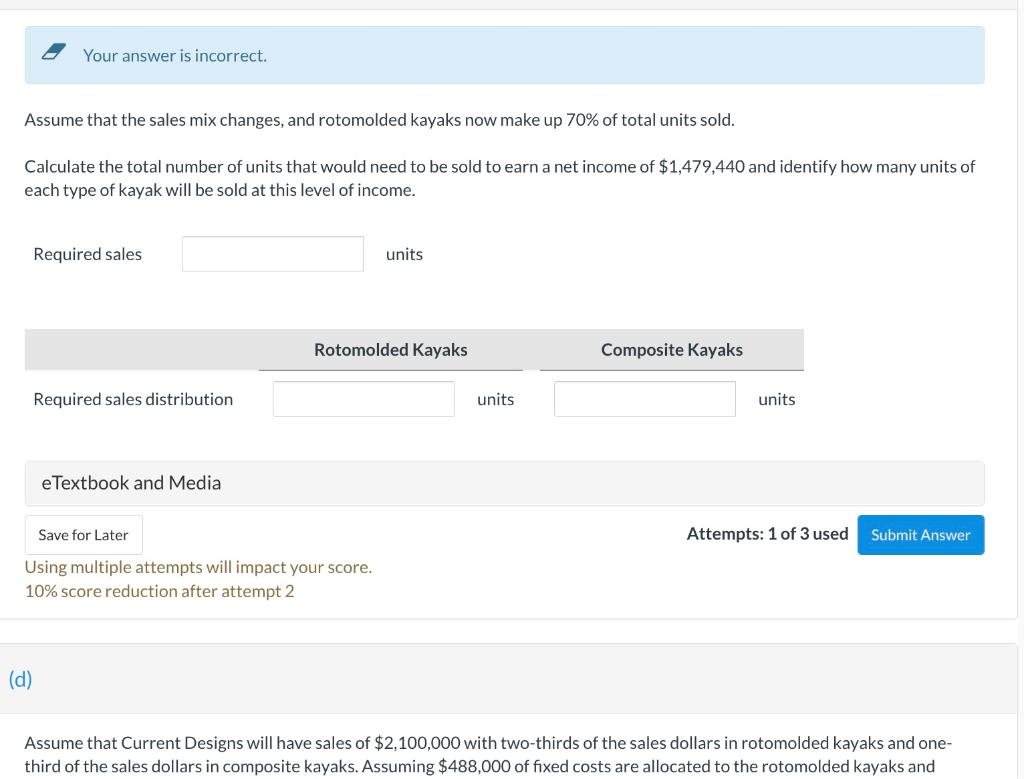Click the Submit Answer button
Screen dimensions: 1024x779
[920, 535]
